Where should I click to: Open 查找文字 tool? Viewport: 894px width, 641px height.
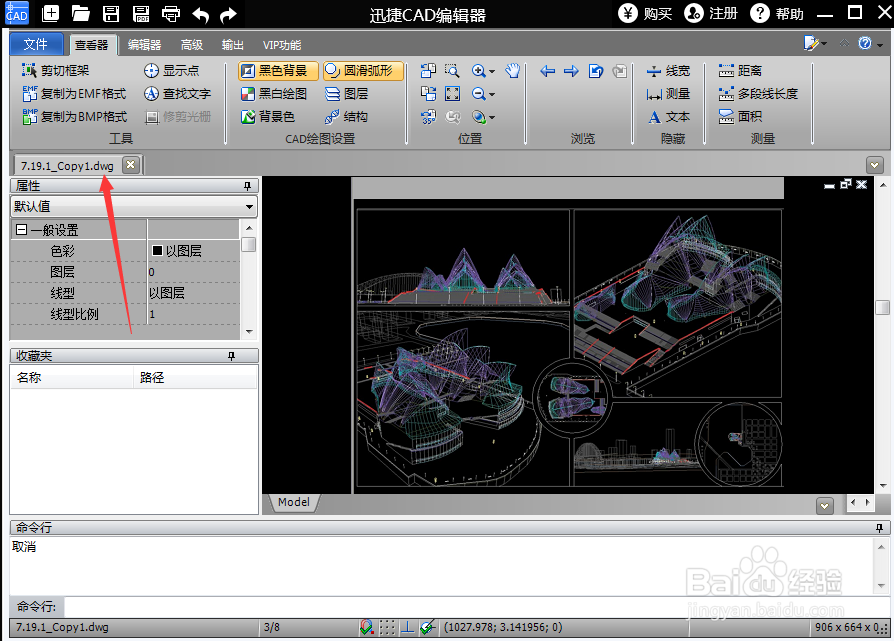click(177, 93)
